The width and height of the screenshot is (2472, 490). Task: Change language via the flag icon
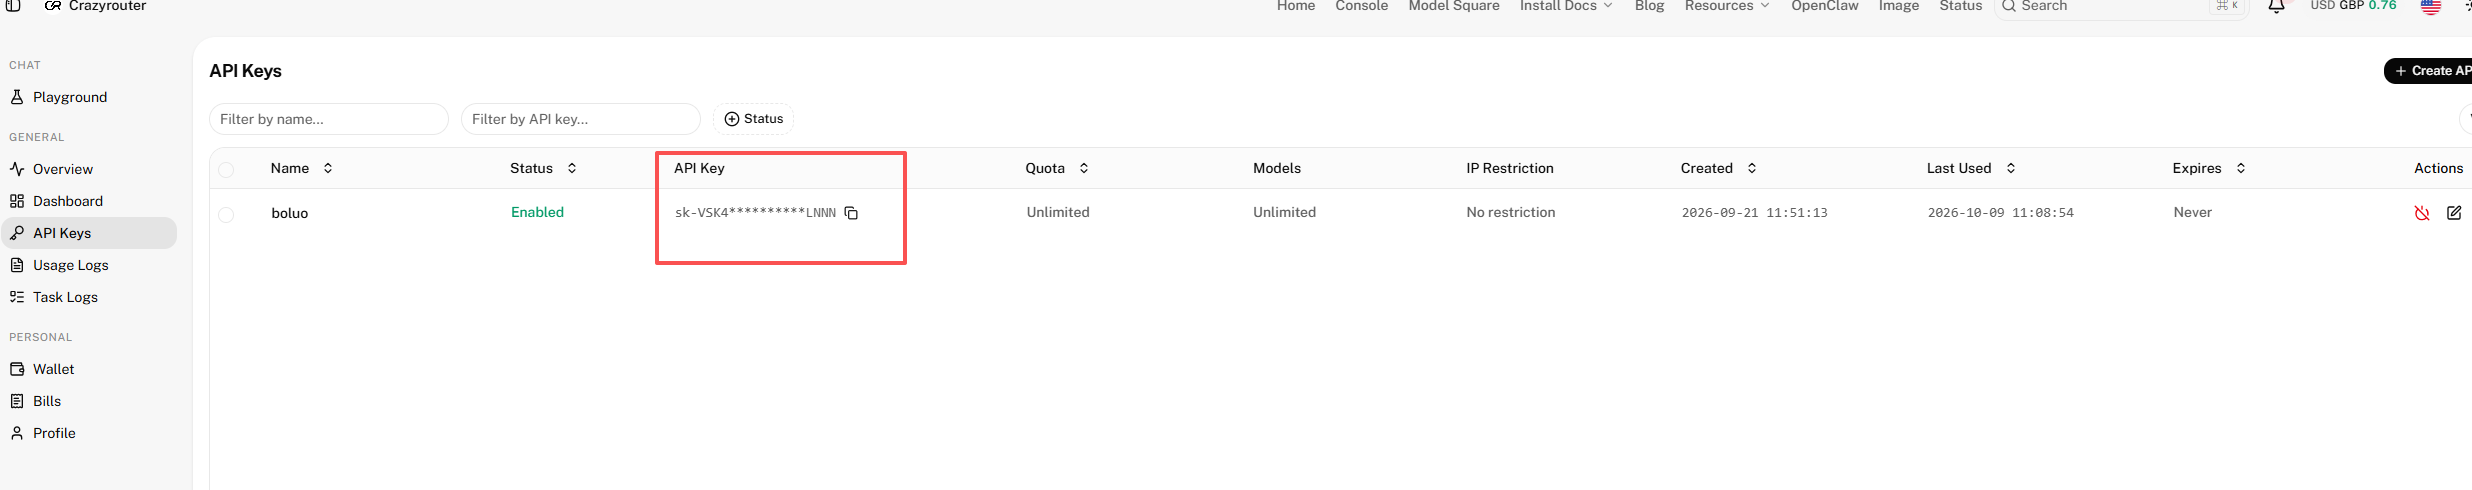click(2431, 7)
